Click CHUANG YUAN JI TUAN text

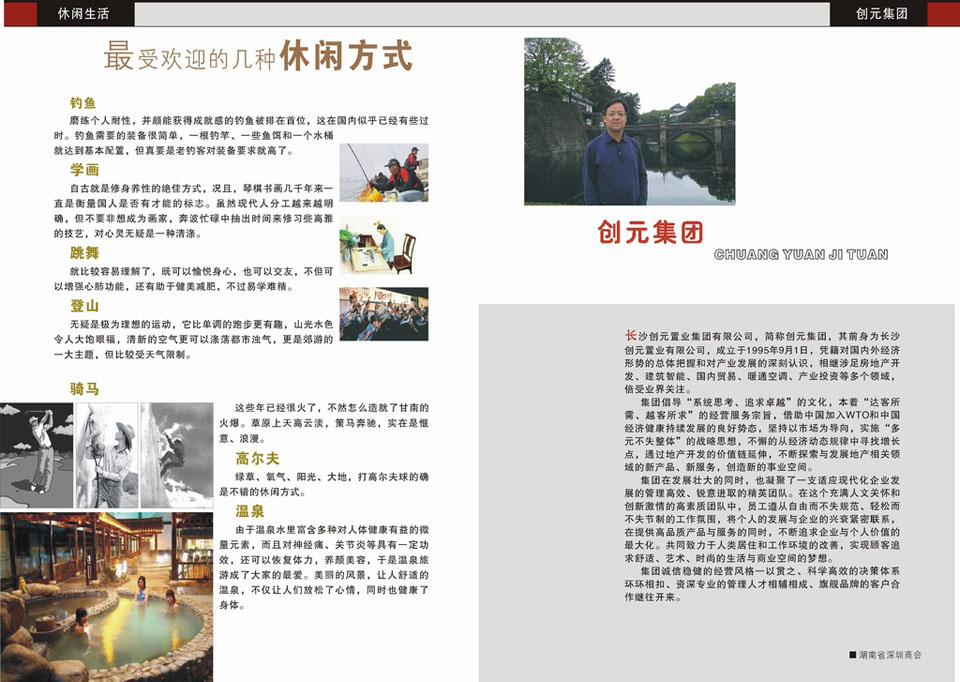coord(801,255)
